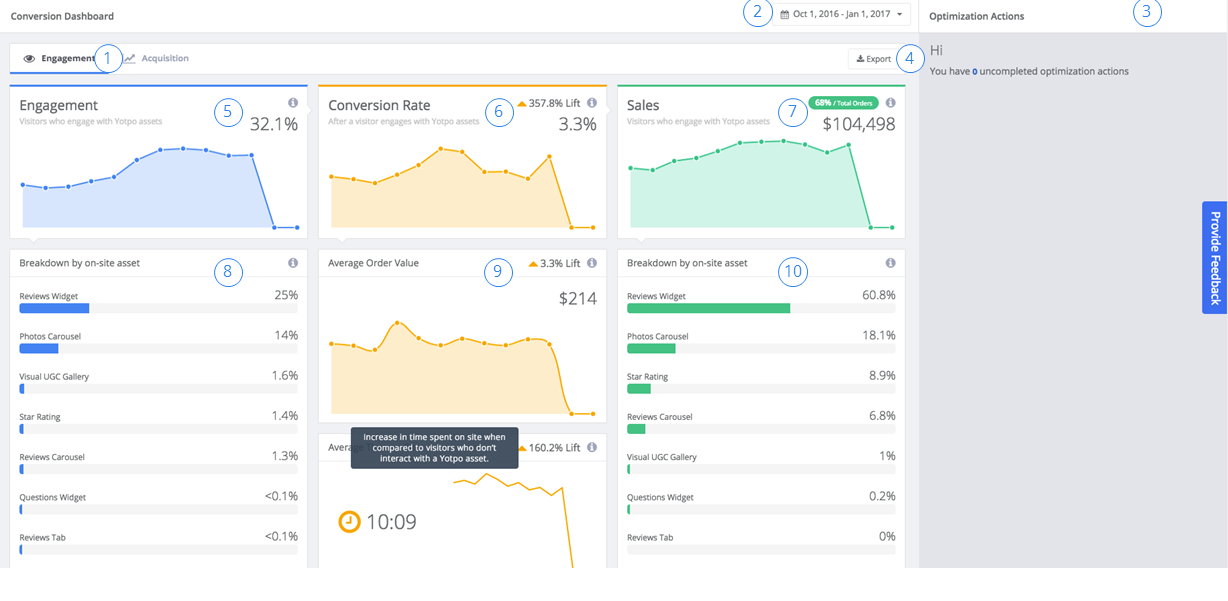Click the Photos Carousel green sales bar
Viewport: 1228px width, 601px height.
coord(651,348)
